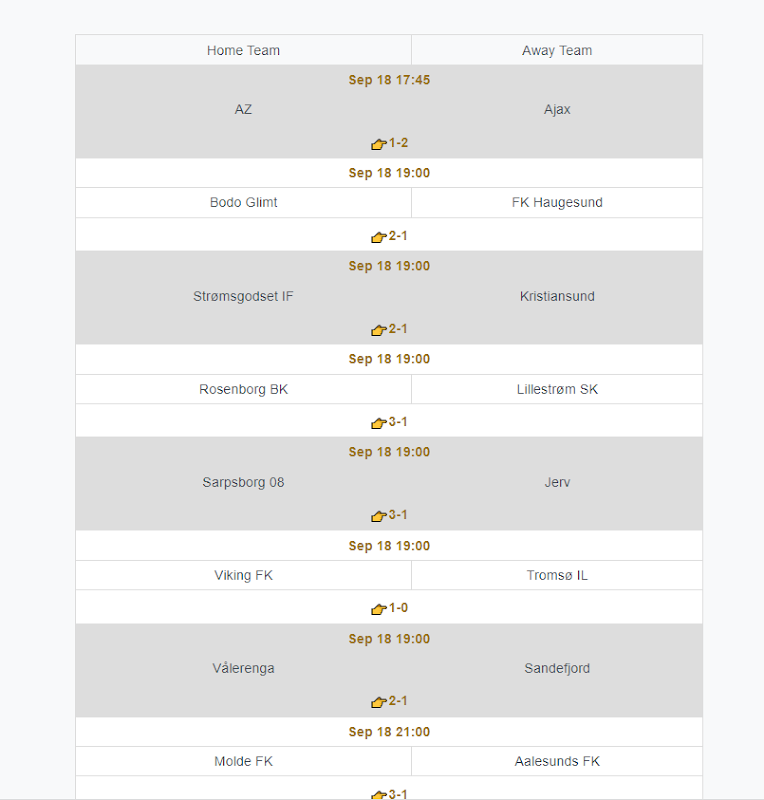764x800 pixels.
Task: Click the hand icon under the Rosenborg BK match
Action: [378, 423]
